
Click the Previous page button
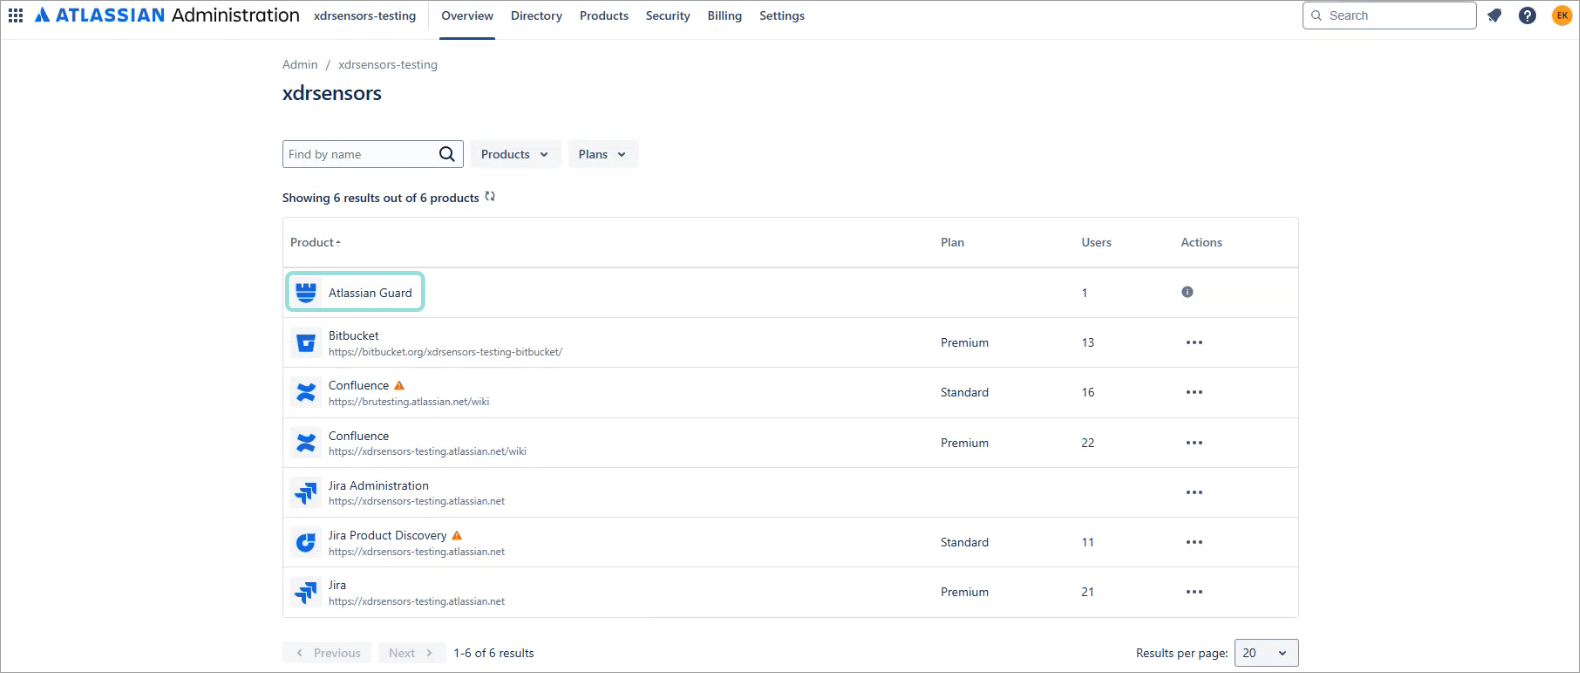click(327, 653)
